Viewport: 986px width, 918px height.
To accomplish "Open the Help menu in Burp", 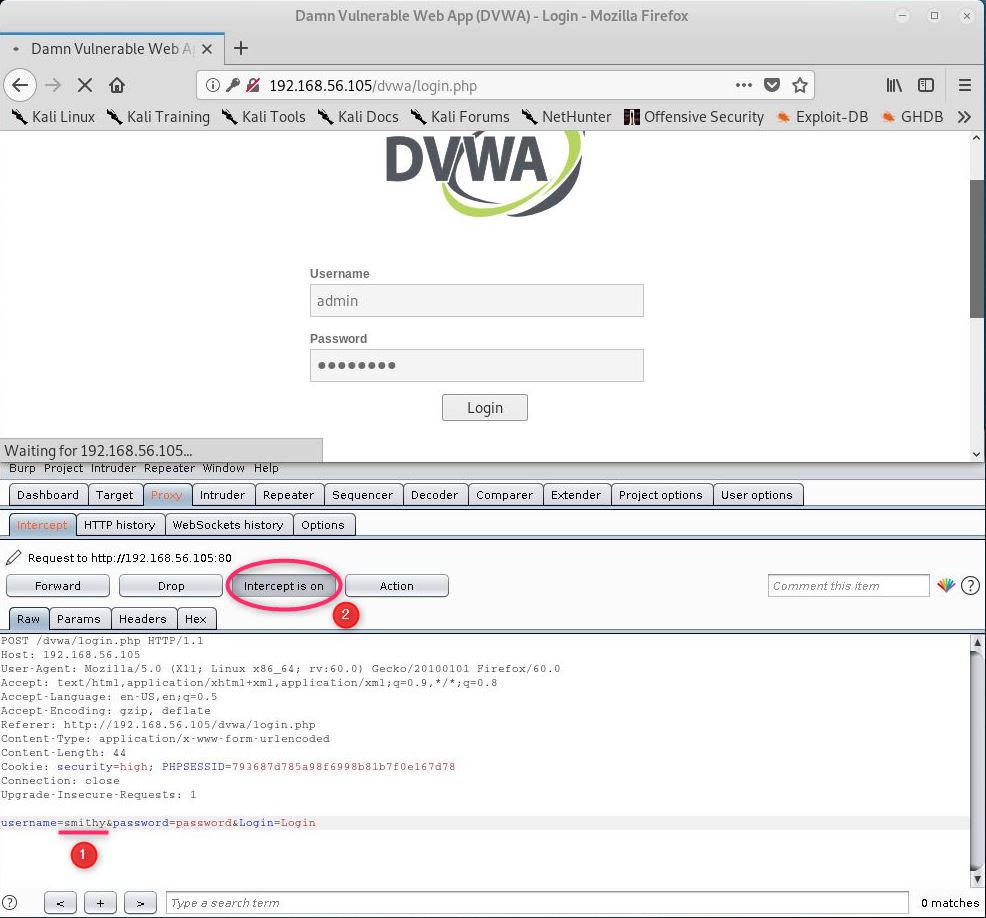I will [x=266, y=468].
